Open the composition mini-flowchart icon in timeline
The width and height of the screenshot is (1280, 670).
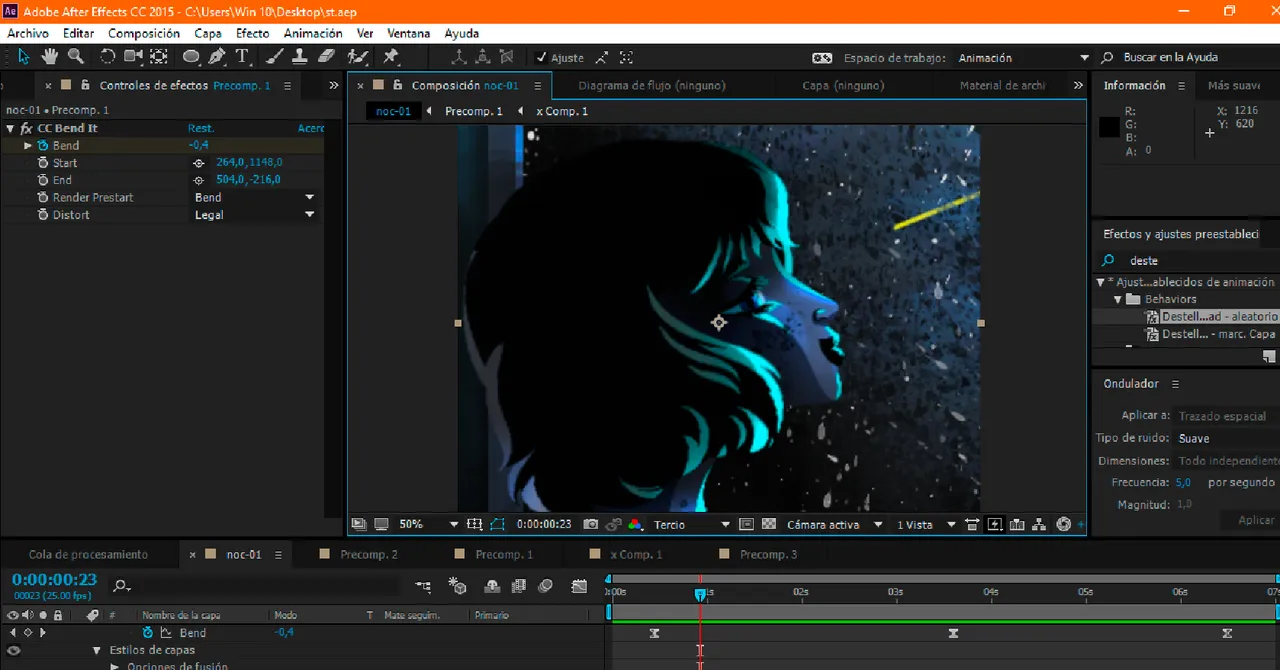pos(423,586)
